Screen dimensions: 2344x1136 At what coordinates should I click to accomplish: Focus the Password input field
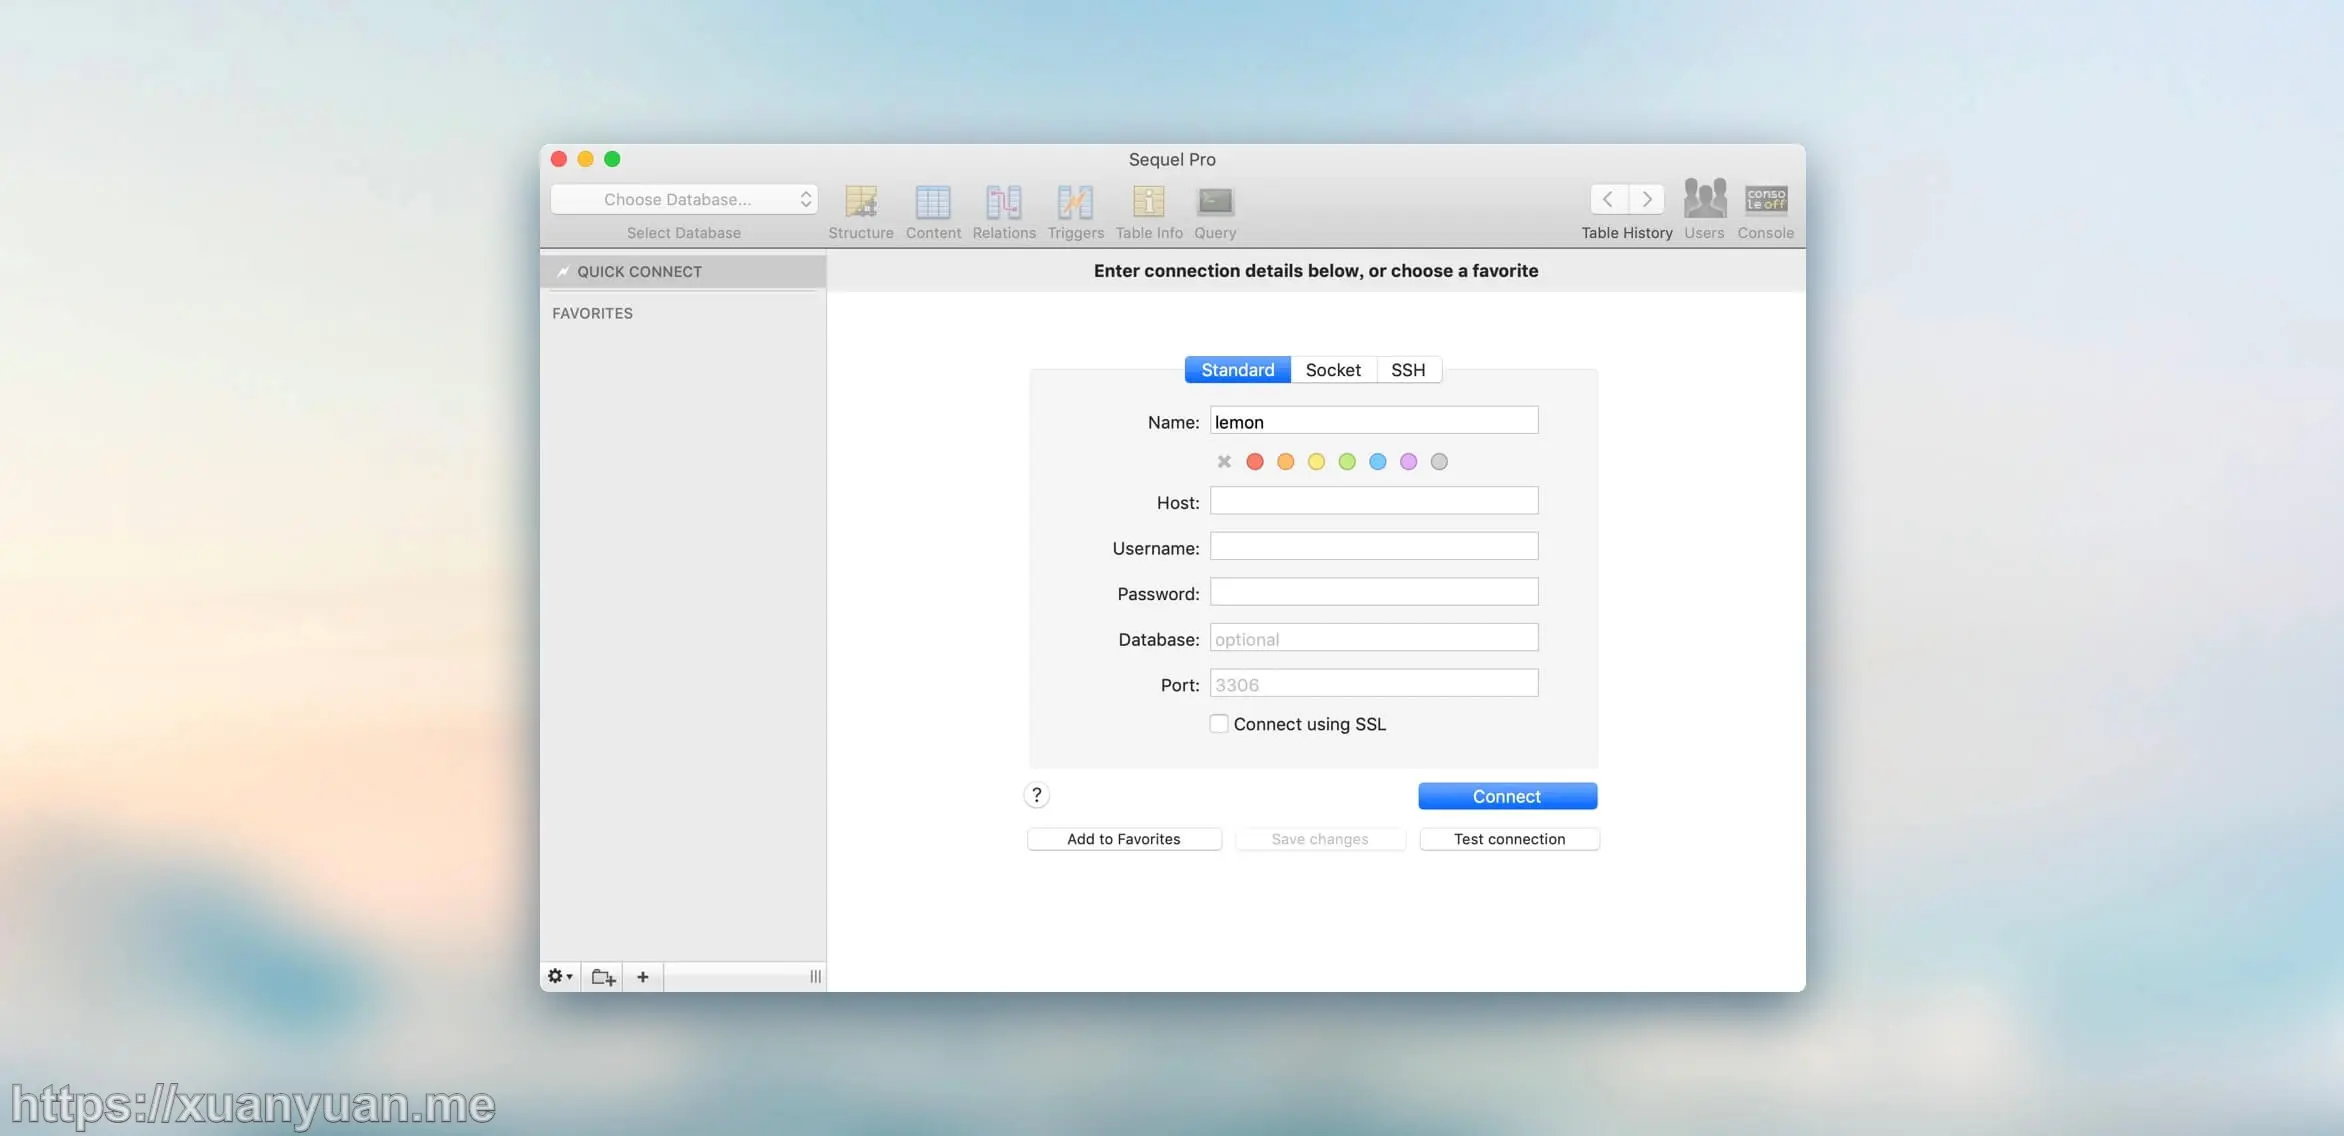pos(1374,592)
